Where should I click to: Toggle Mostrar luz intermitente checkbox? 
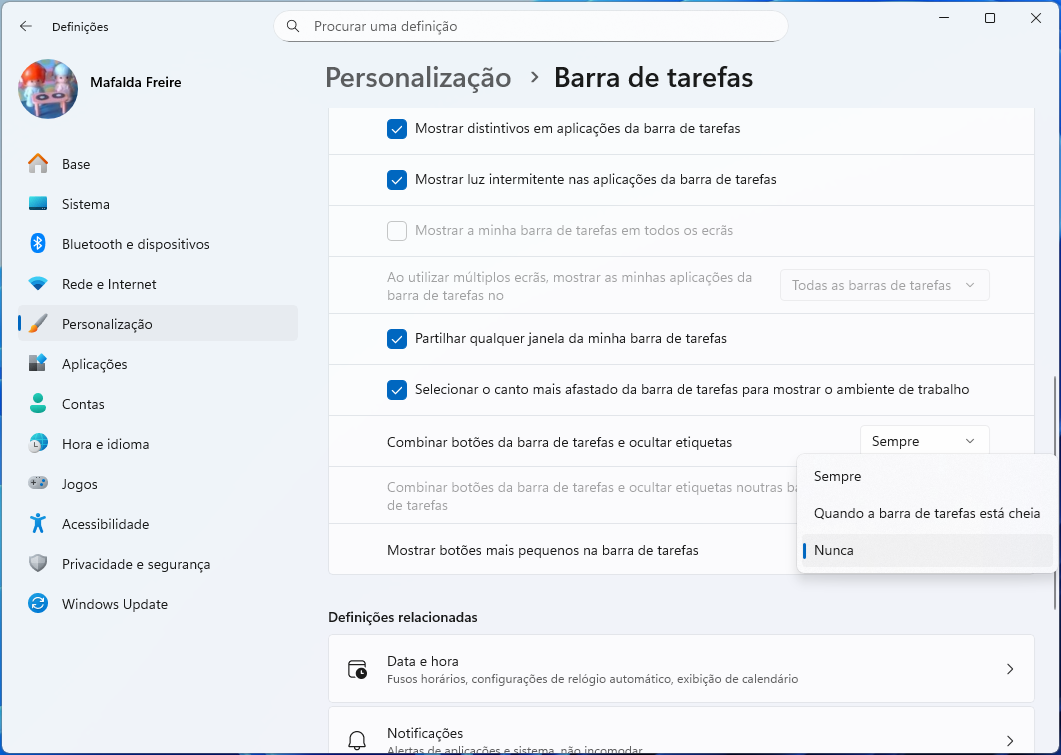(x=397, y=180)
